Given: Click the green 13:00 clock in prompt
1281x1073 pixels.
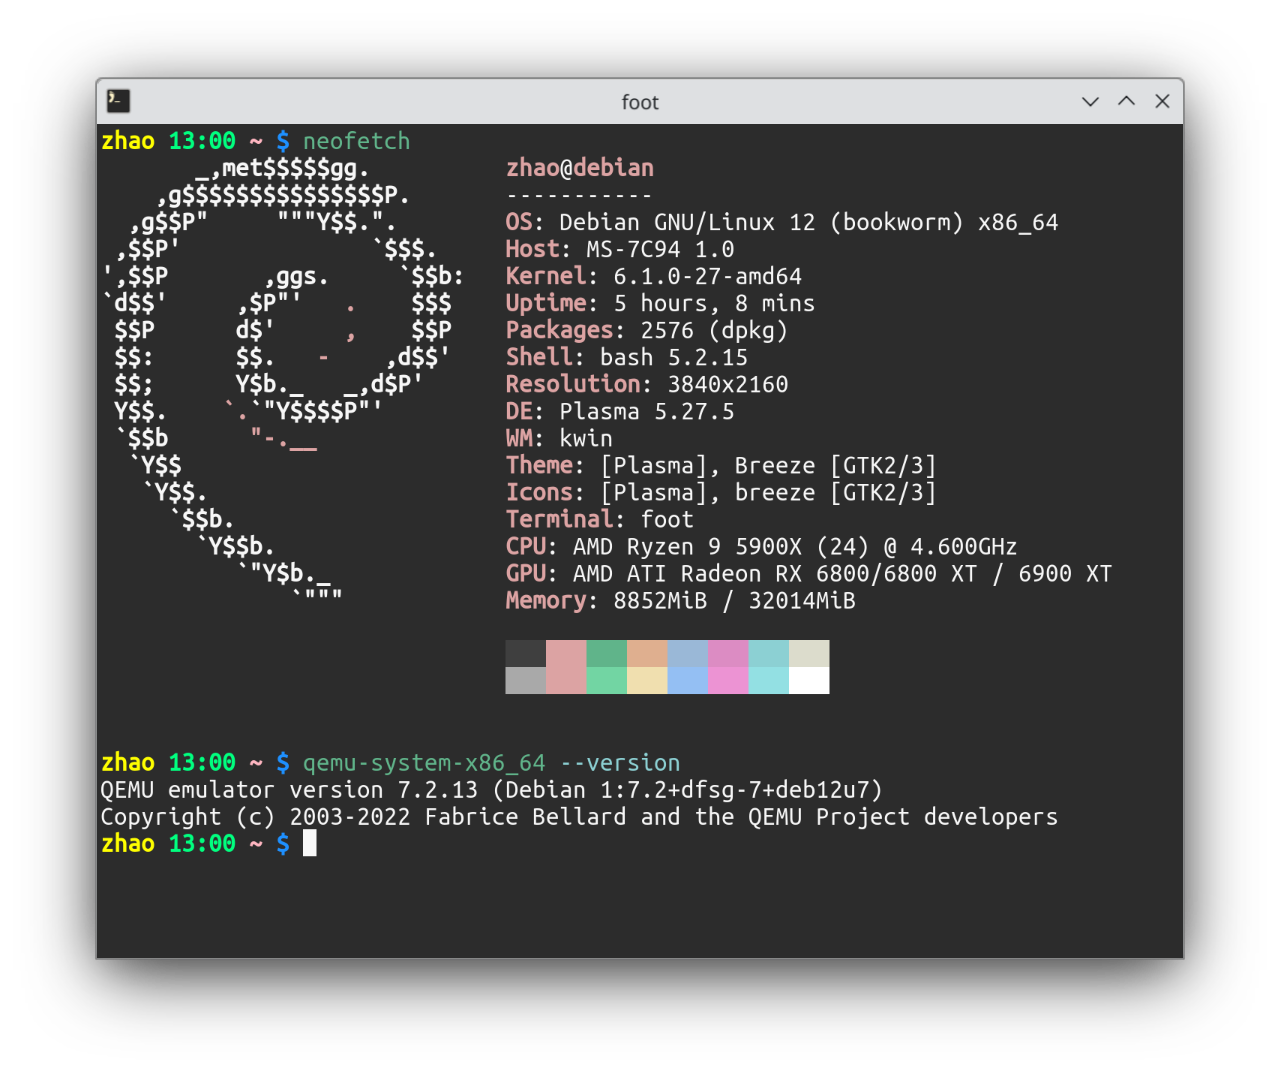Looking at the screenshot, I should coord(202,141).
